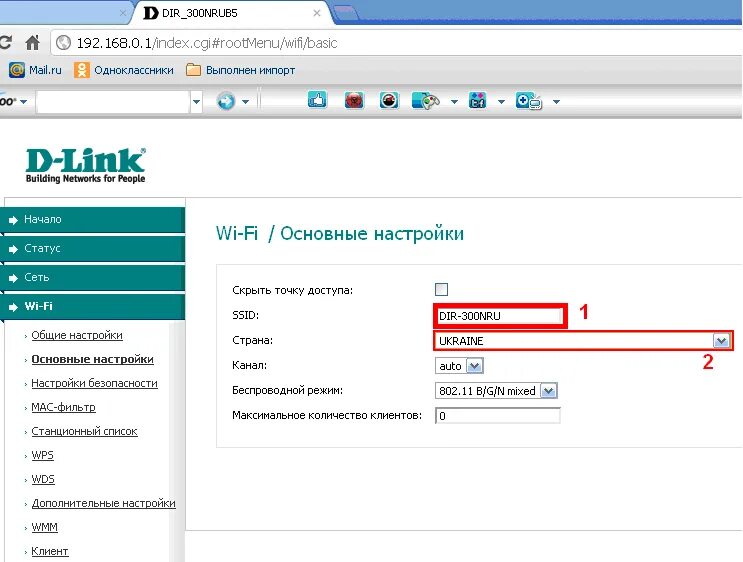Open the MAC-фильтр link
Image resolution: width=743 pixels, height=562 pixels.
[x=63, y=407]
